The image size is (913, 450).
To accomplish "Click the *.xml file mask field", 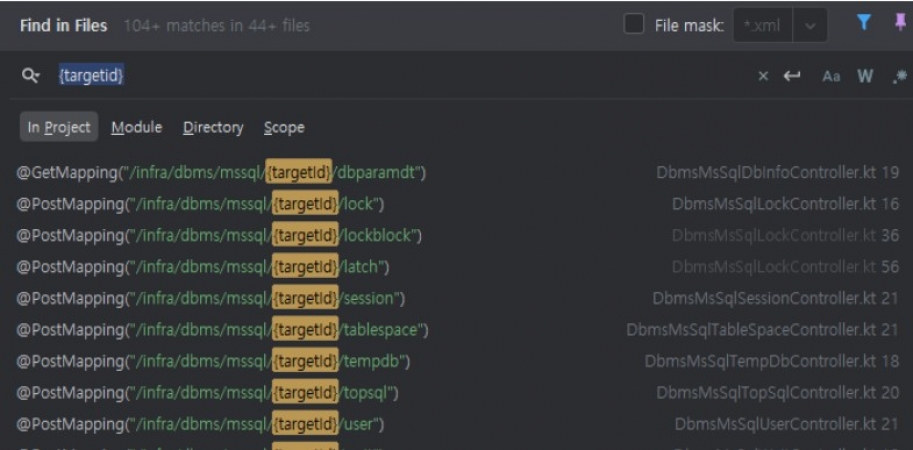I will click(x=762, y=26).
